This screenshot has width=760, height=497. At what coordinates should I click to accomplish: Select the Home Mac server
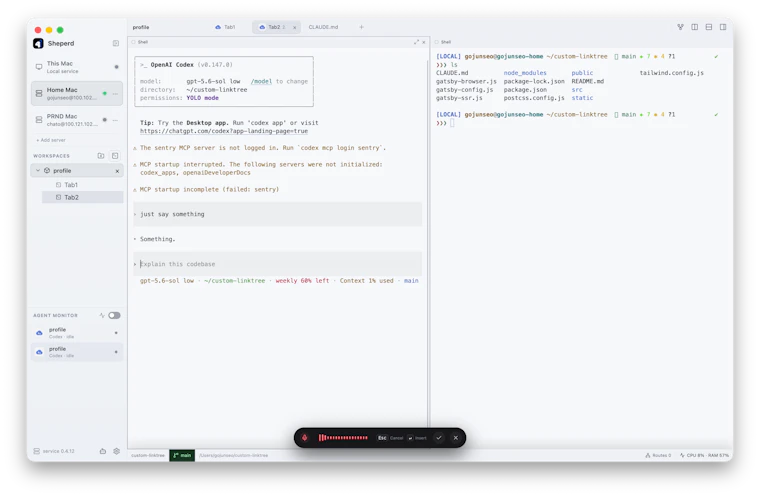[x=77, y=93]
